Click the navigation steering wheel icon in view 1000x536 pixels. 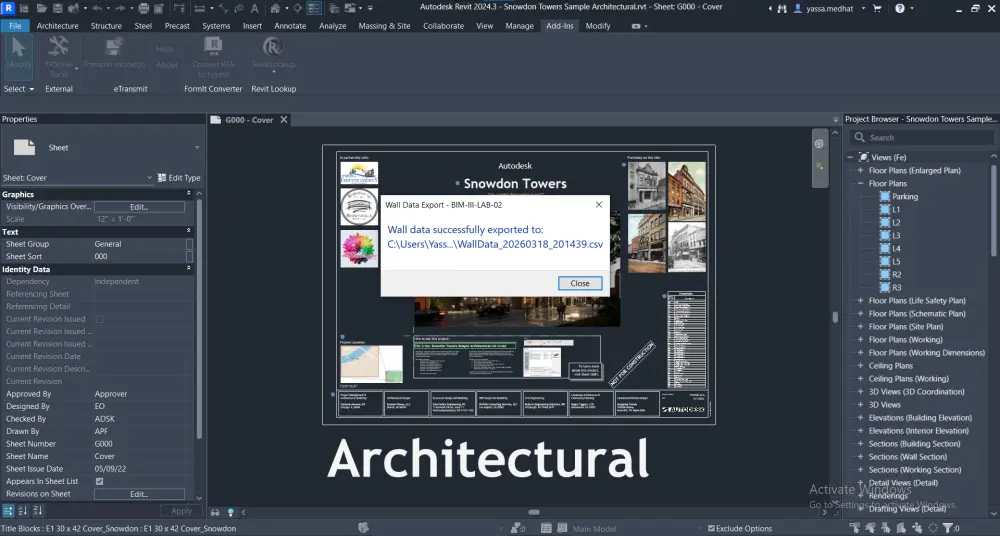(x=819, y=144)
